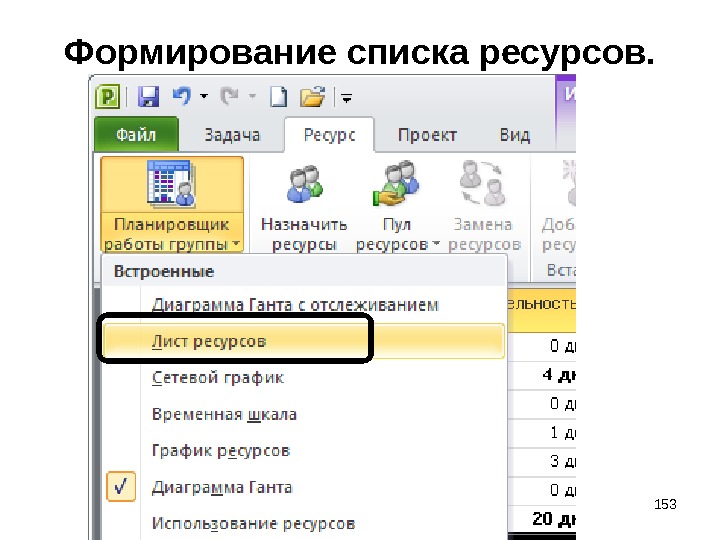
Task: Switch to the Проект tab
Action: [427, 135]
